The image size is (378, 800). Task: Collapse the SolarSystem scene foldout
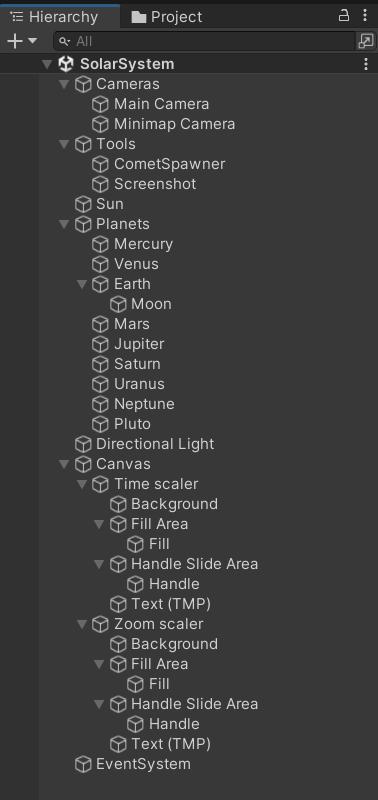[47, 64]
